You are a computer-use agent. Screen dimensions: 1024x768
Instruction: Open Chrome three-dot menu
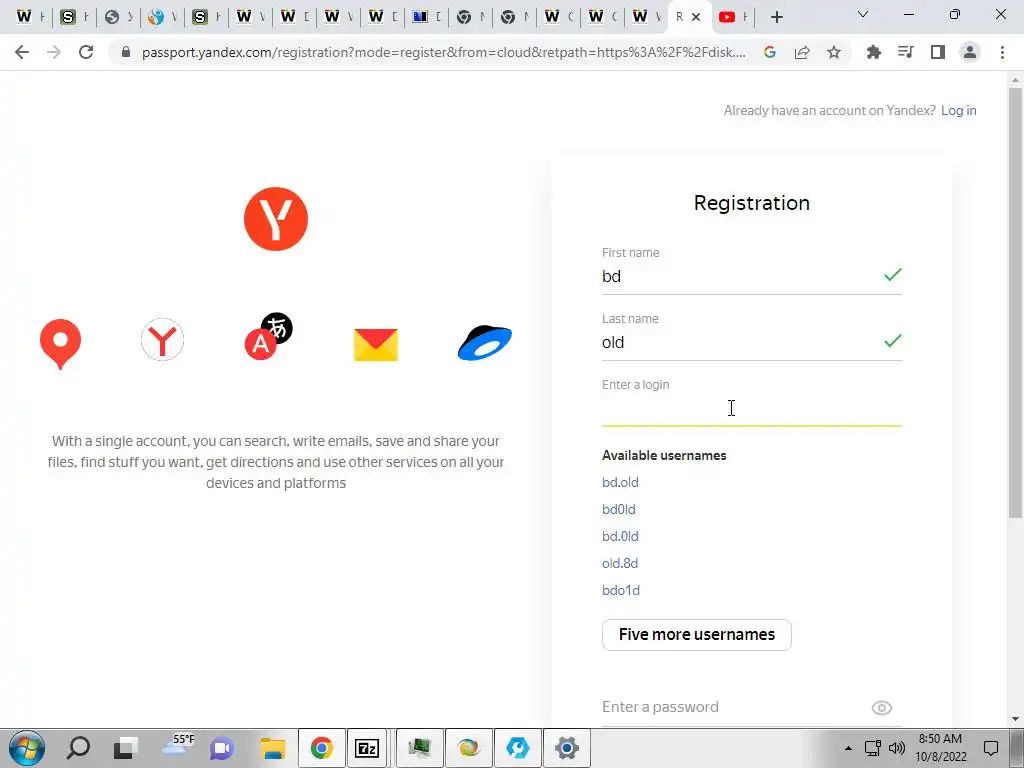click(x=1002, y=52)
